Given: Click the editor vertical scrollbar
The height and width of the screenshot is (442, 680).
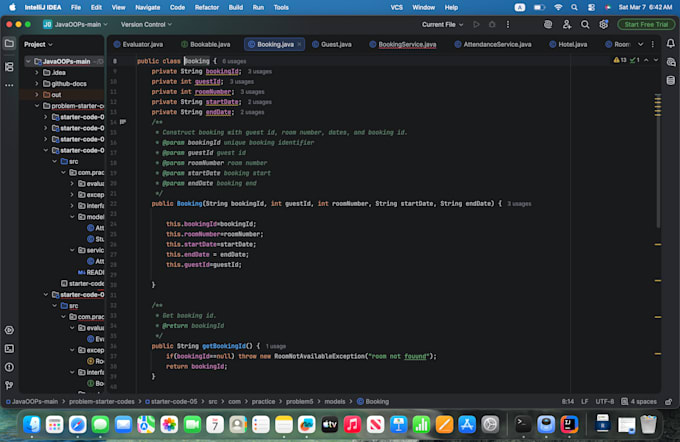Looking at the screenshot, I should point(658,161).
